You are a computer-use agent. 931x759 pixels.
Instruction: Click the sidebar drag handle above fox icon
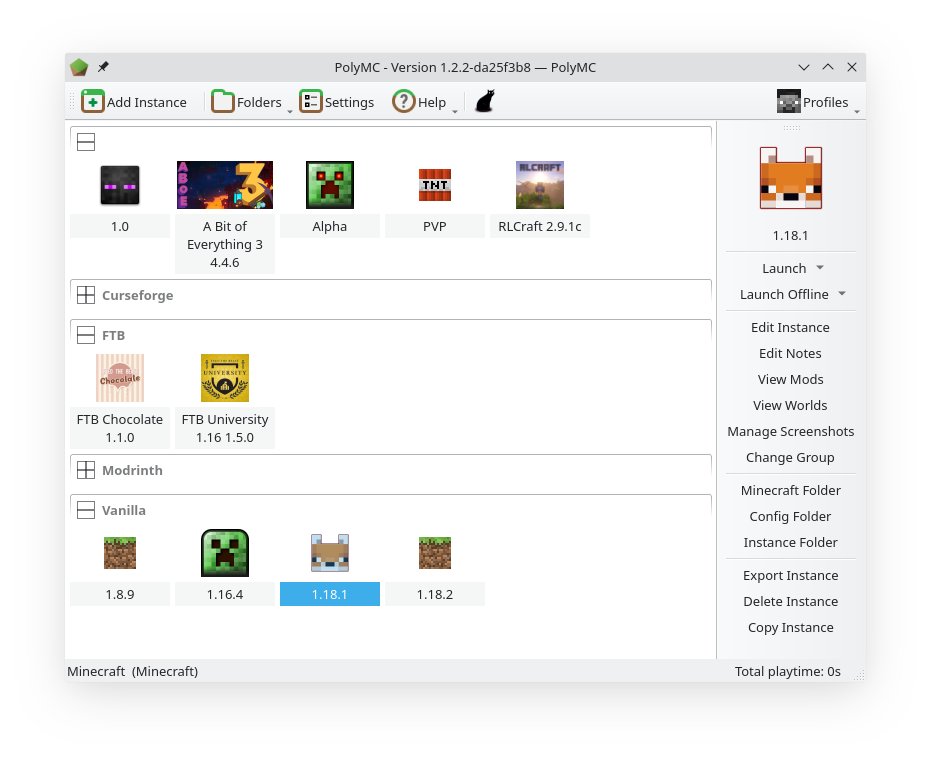[x=791, y=128]
